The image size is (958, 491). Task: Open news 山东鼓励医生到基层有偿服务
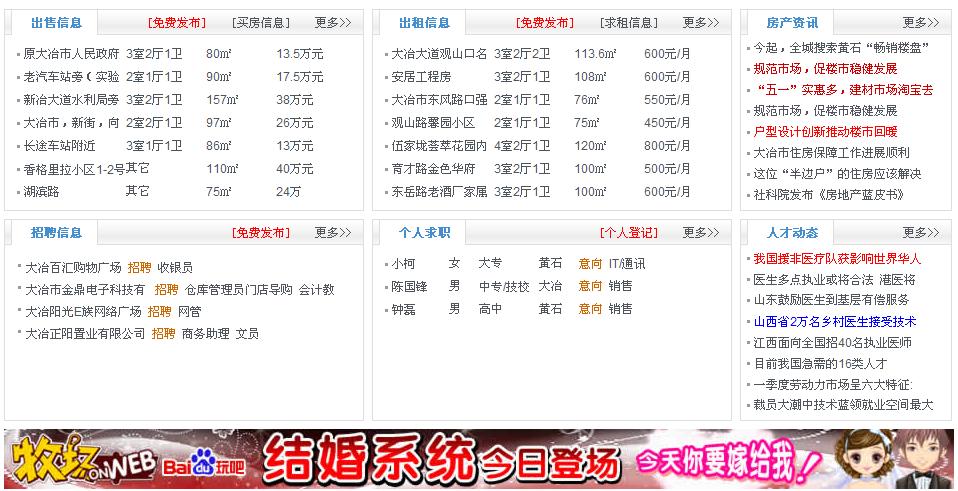pos(831,300)
